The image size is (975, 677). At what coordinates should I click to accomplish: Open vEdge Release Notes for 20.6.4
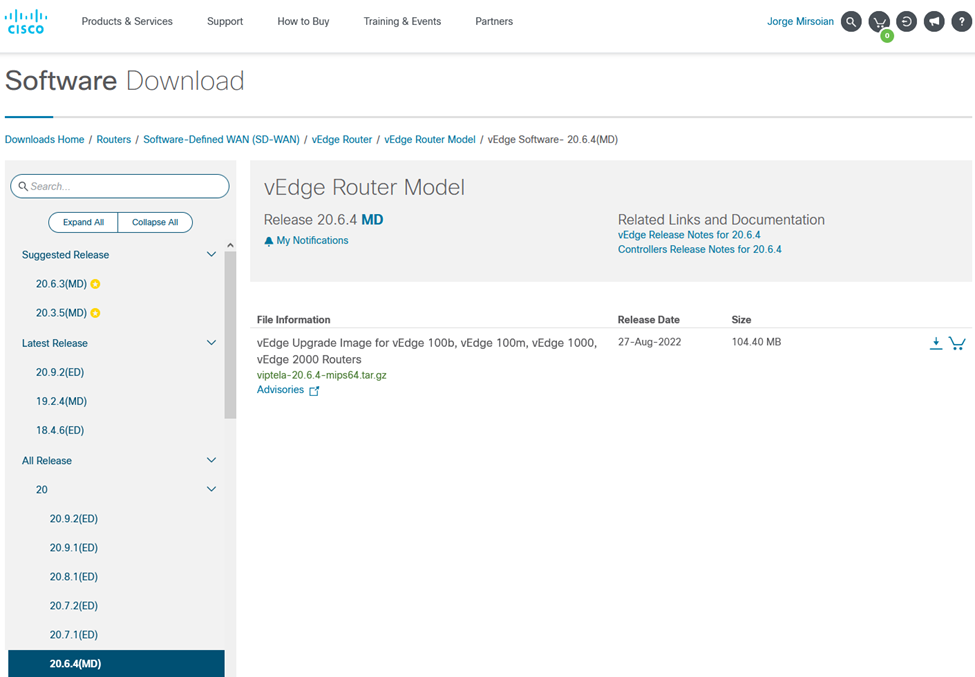point(689,235)
